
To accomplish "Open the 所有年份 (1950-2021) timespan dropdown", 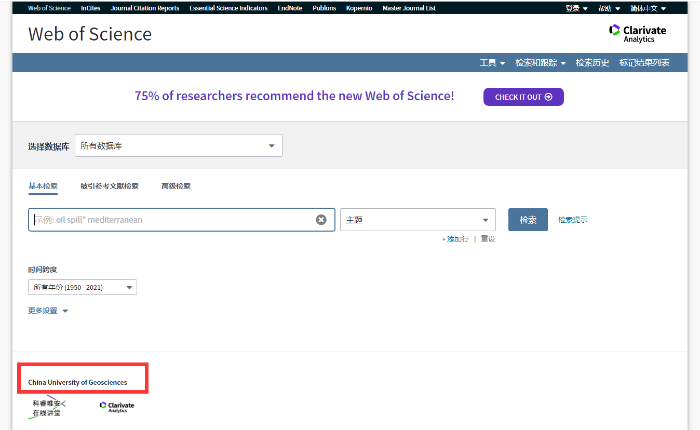I will pyautogui.click(x=83, y=287).
